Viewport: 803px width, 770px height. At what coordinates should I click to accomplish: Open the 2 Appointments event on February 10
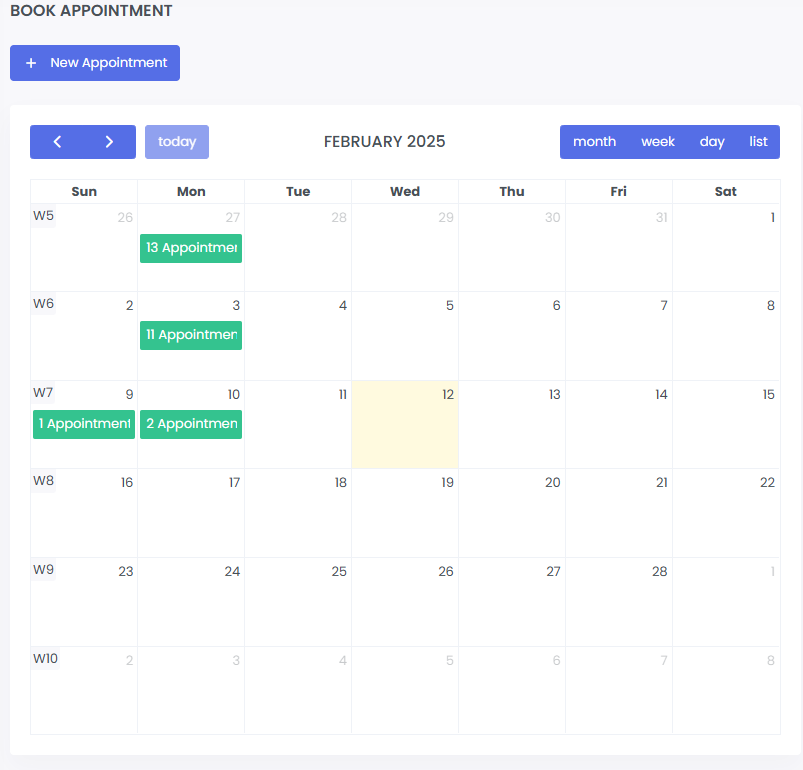tap(191, 424)
